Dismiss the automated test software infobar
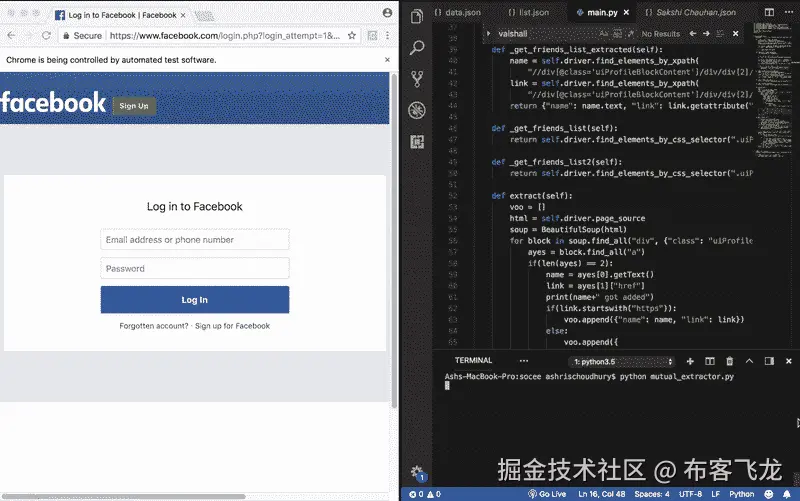The height and width of the screenshot is (501, 800). click(x=387, y=60)
